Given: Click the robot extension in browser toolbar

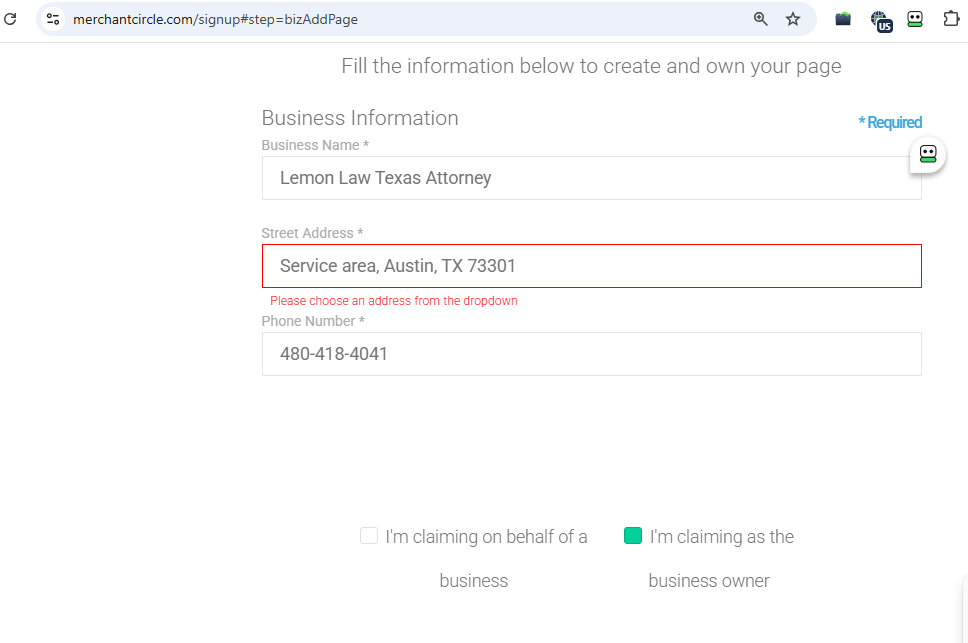Looking at the screenshot, I should 915,19.
